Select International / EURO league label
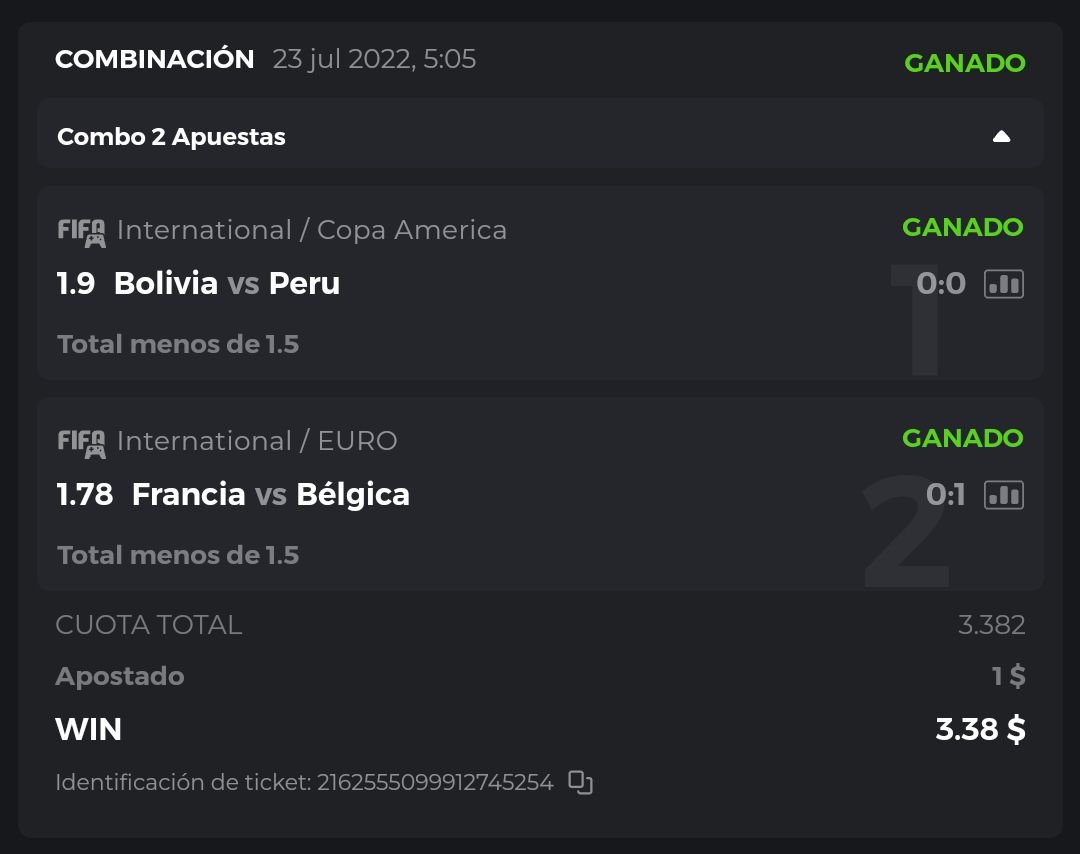Screen dimensions: 1080x854 pyautogui.click(x=257, y=441)
